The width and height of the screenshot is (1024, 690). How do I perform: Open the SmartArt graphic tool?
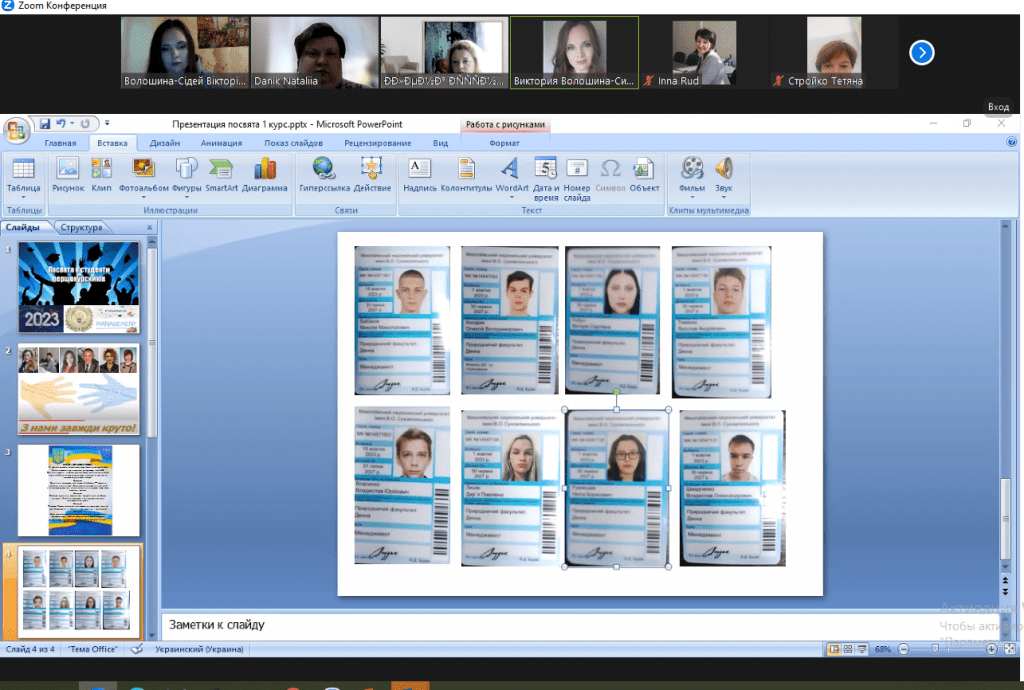[220, 175]
